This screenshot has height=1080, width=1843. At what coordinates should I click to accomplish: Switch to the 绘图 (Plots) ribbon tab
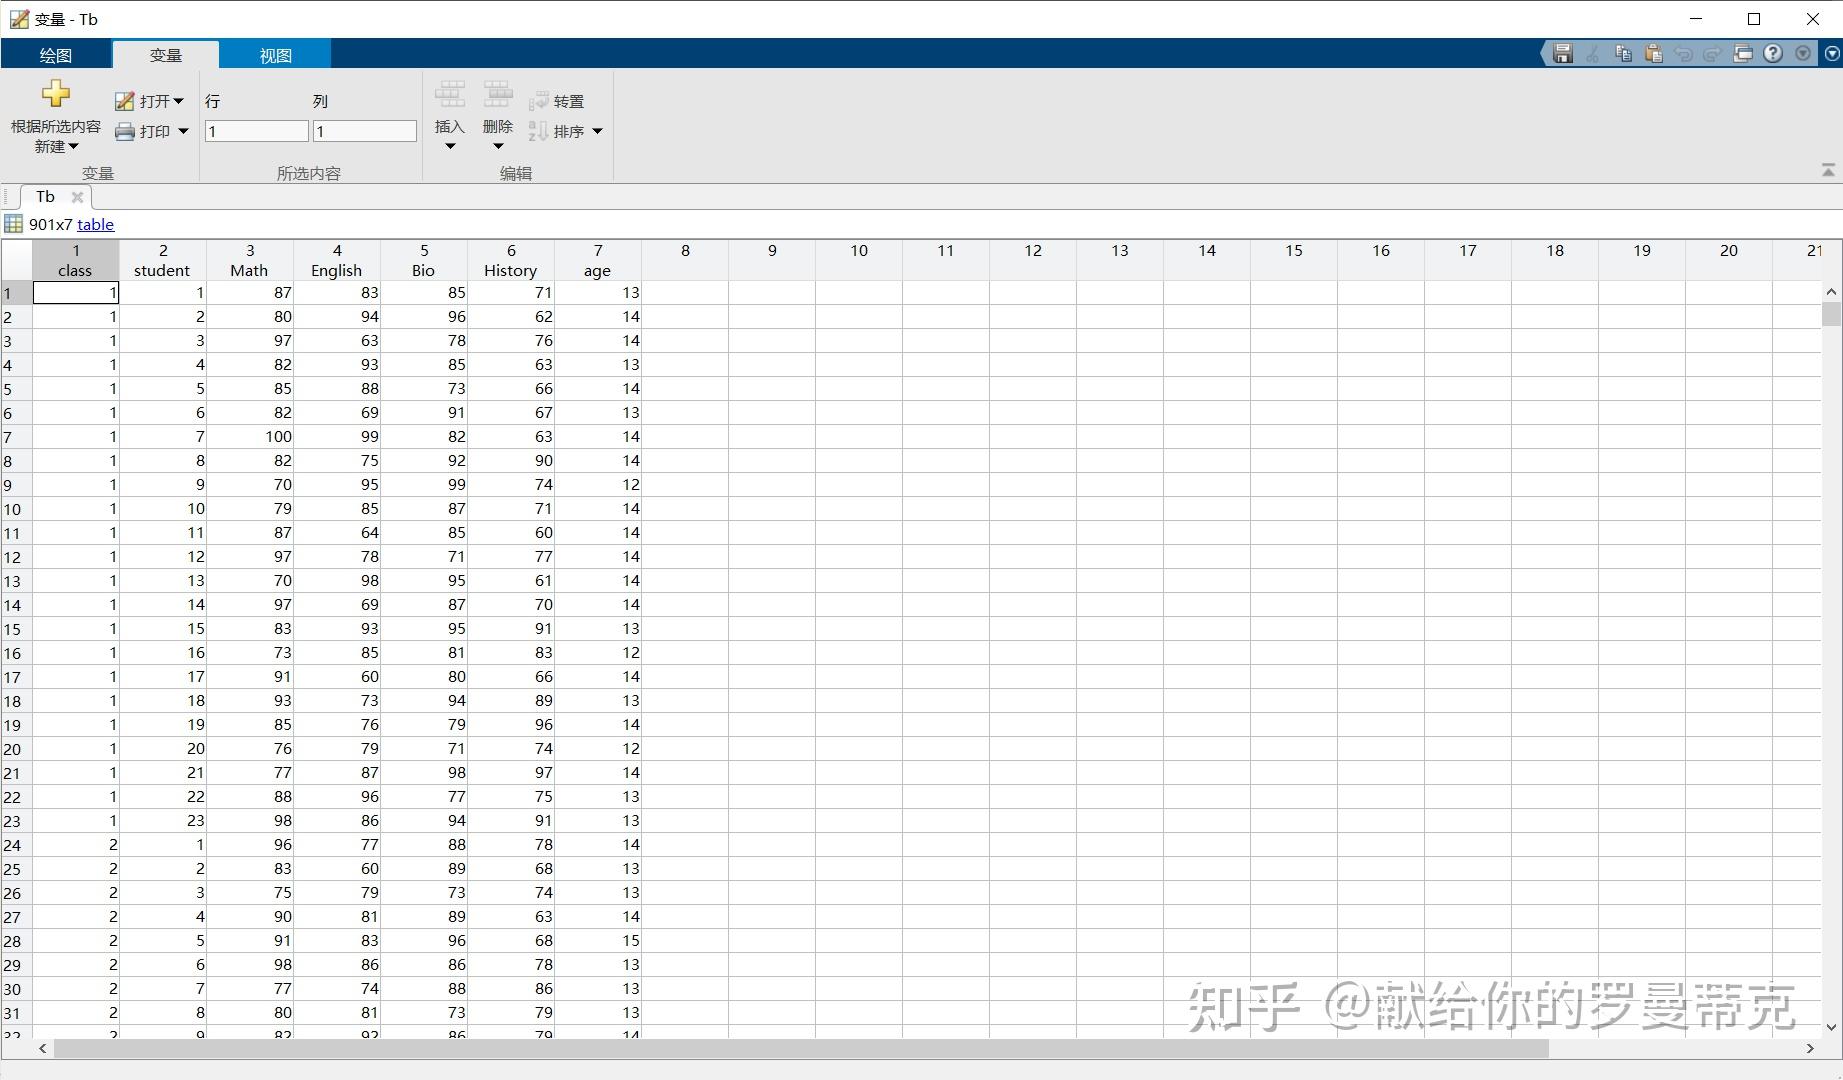[x=56, y=55]
